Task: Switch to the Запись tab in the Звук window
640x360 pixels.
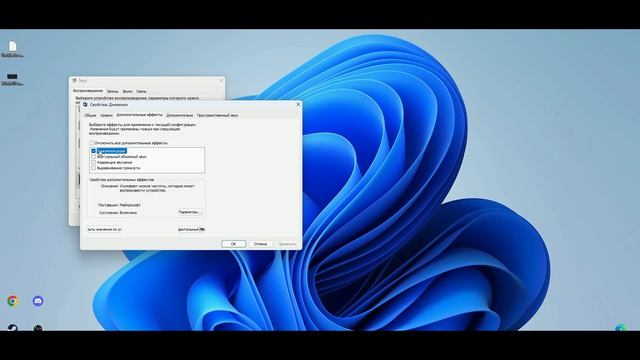Action: (112, 91)
